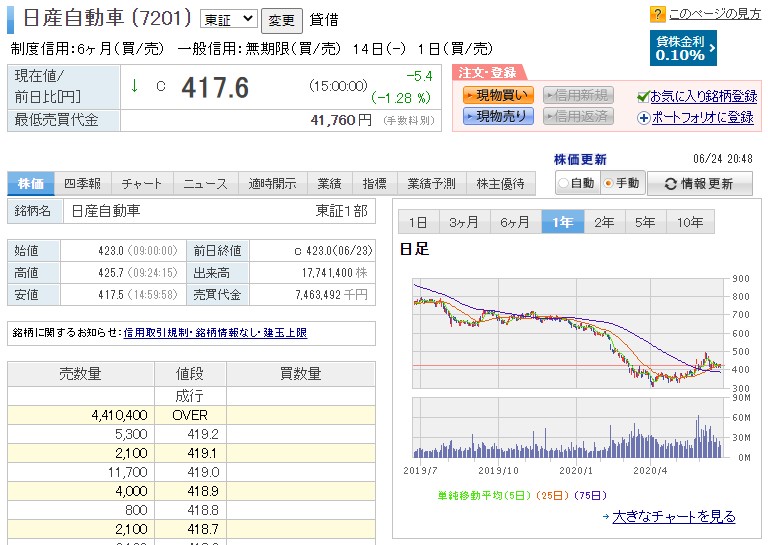The image size is (768, 545).
Task: Click the 418.9 price row
Action: click(192, 491)
